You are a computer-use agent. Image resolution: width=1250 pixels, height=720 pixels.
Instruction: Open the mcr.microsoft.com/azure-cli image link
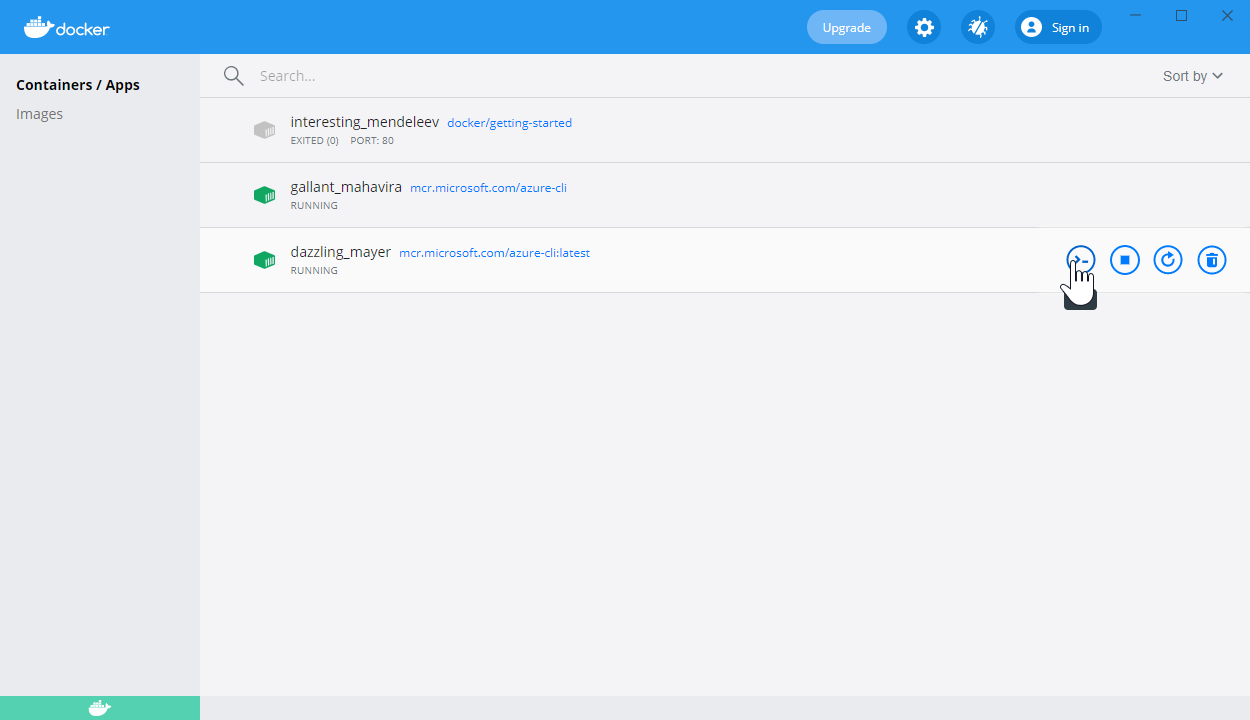pos(488,188)
